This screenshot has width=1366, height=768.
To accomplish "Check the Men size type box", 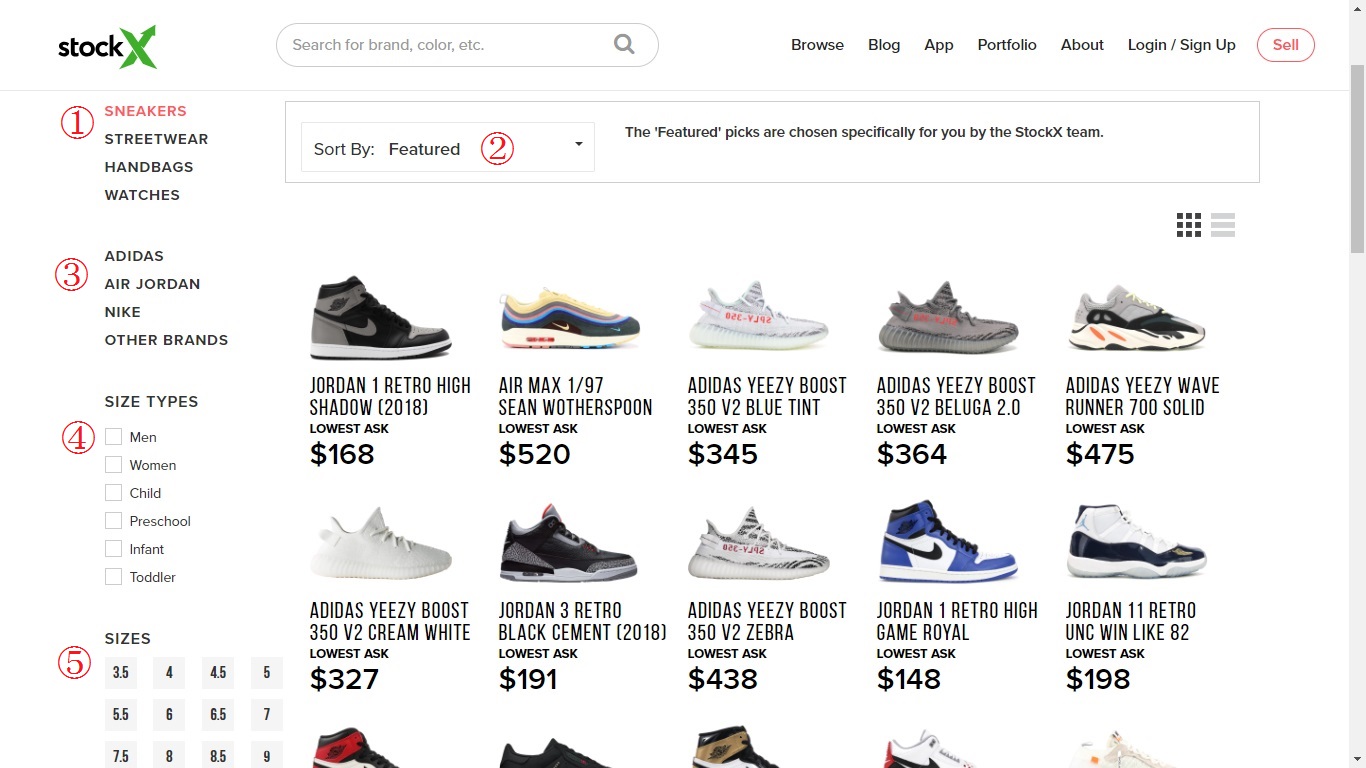I will (114, 437).
